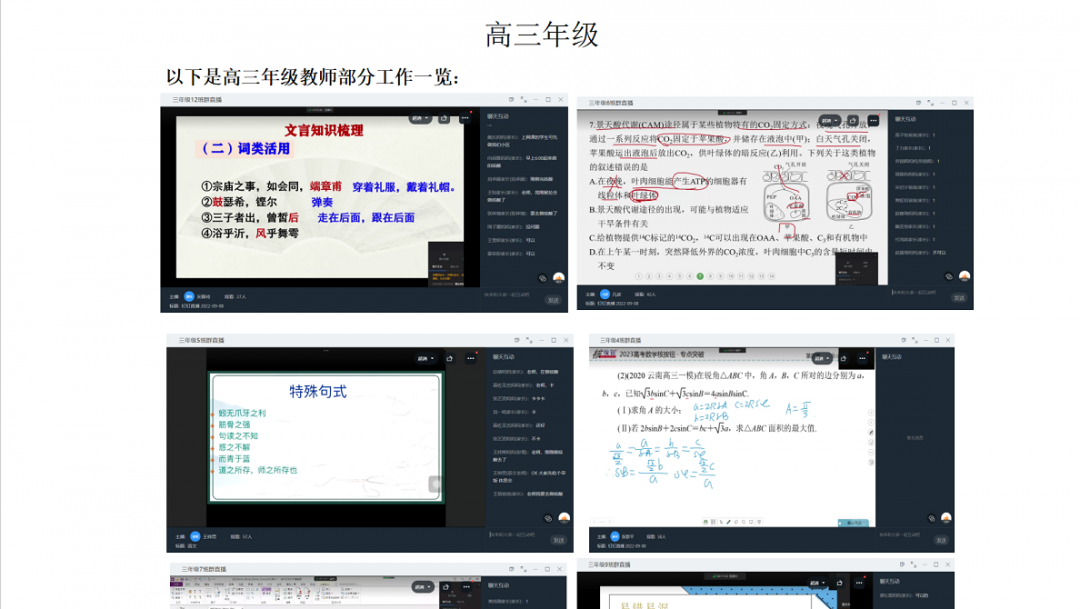Viewport: 1080px width, 609px height.
Task: Click the host avatar in 三年级5班群直播 bottom bar
Action: 196,536
